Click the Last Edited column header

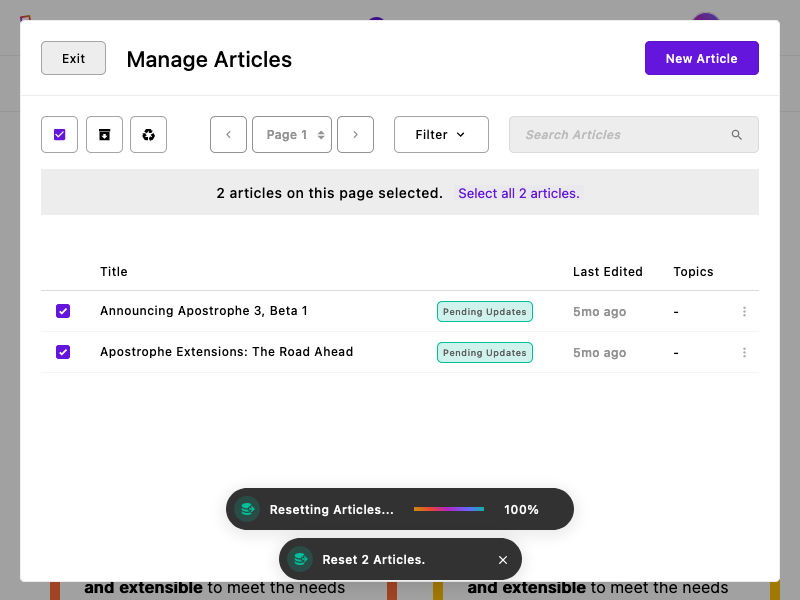coord(608,271)
